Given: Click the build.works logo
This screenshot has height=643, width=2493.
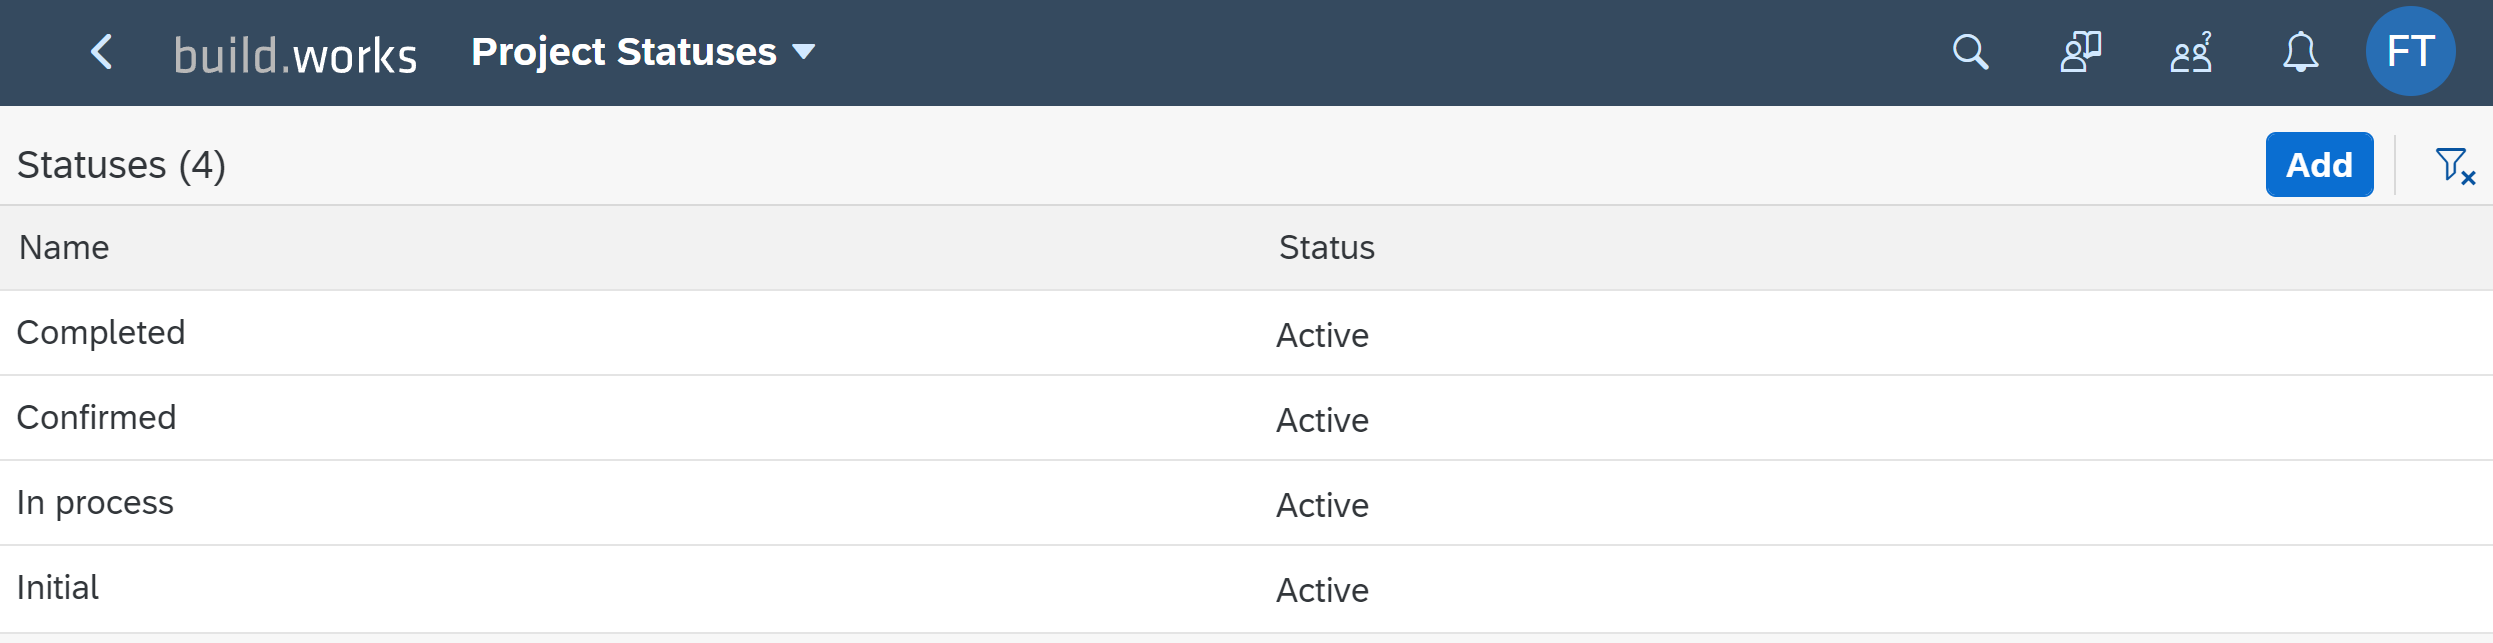Looking at the screenshot, I should tap(295, 55).
